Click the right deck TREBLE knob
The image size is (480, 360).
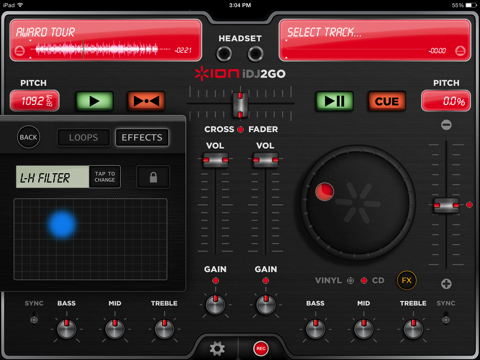tap(413, 329)
